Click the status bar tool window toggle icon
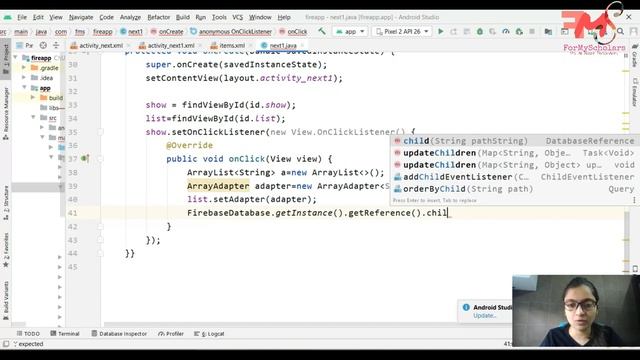640x360 pixels. point(5,344)
